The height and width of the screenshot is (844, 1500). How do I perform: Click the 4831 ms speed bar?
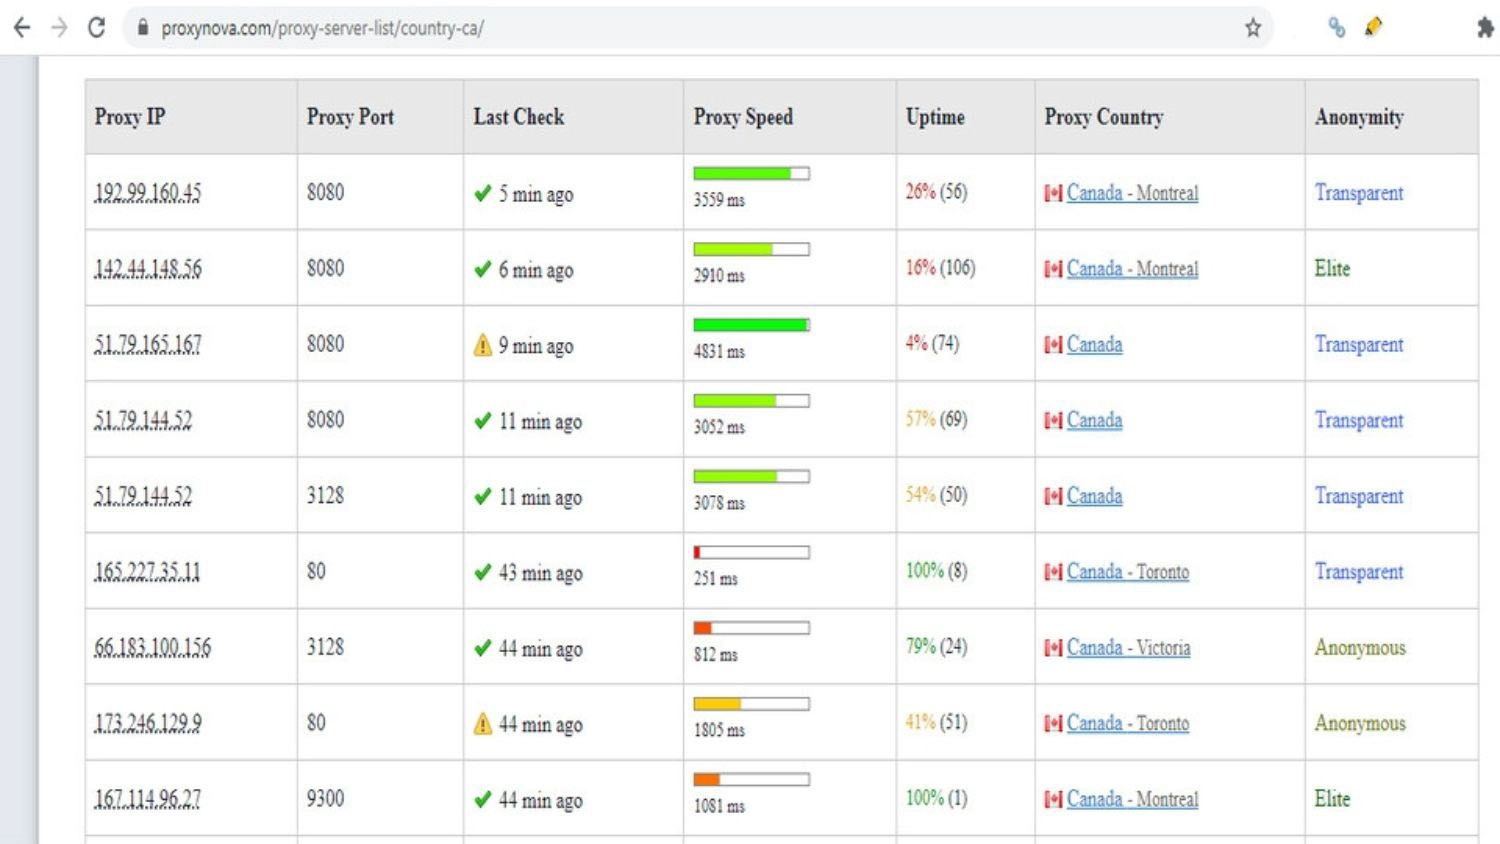[751, 325]
